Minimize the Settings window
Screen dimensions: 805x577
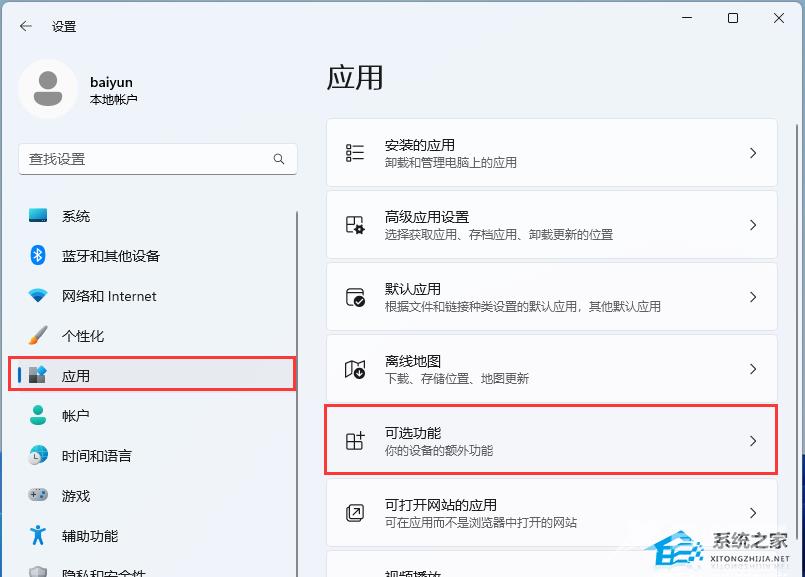(x=687, y=18)
